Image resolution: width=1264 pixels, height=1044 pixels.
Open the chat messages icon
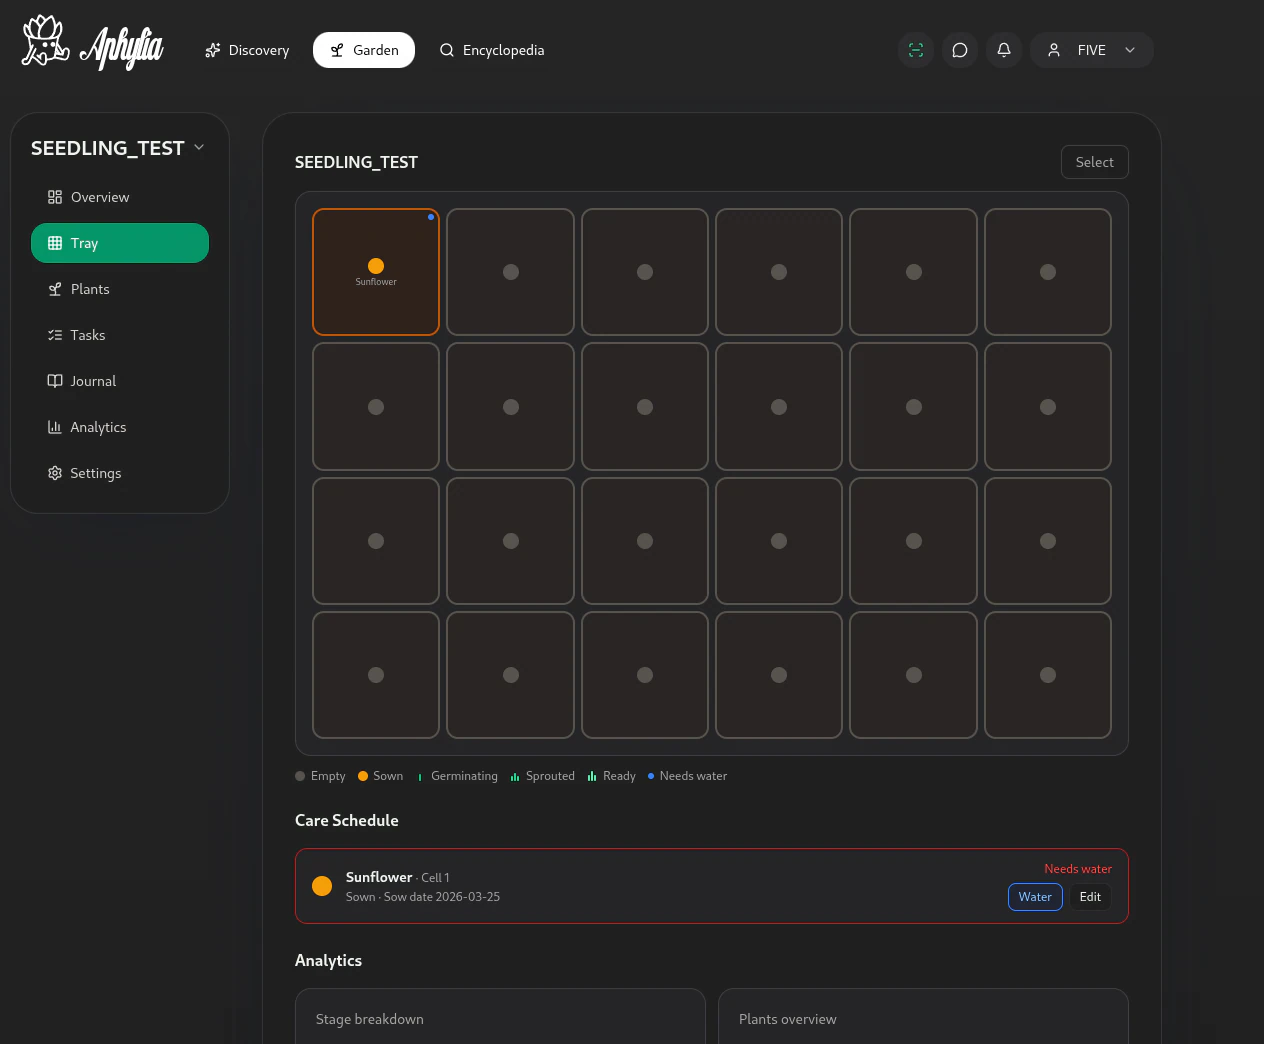(960, 50)
